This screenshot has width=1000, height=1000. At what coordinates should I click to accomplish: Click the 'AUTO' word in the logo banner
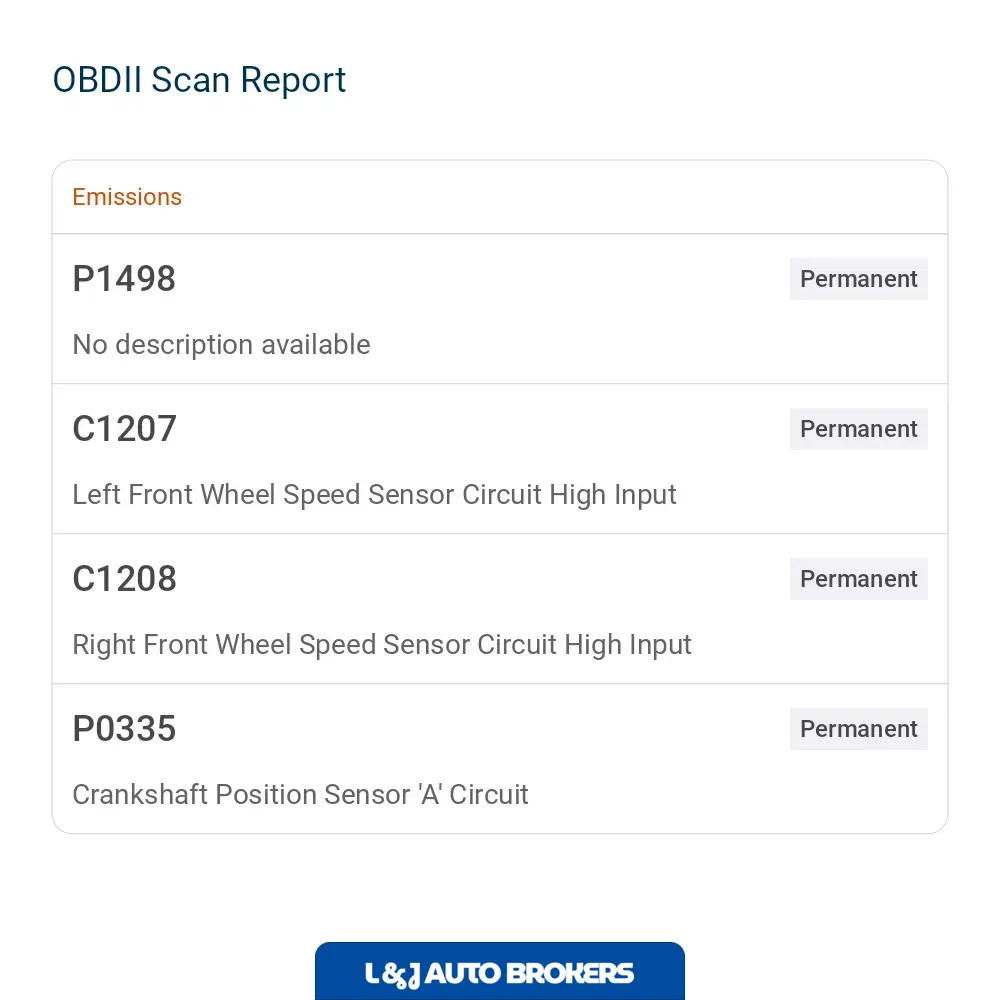click(462, 974)
